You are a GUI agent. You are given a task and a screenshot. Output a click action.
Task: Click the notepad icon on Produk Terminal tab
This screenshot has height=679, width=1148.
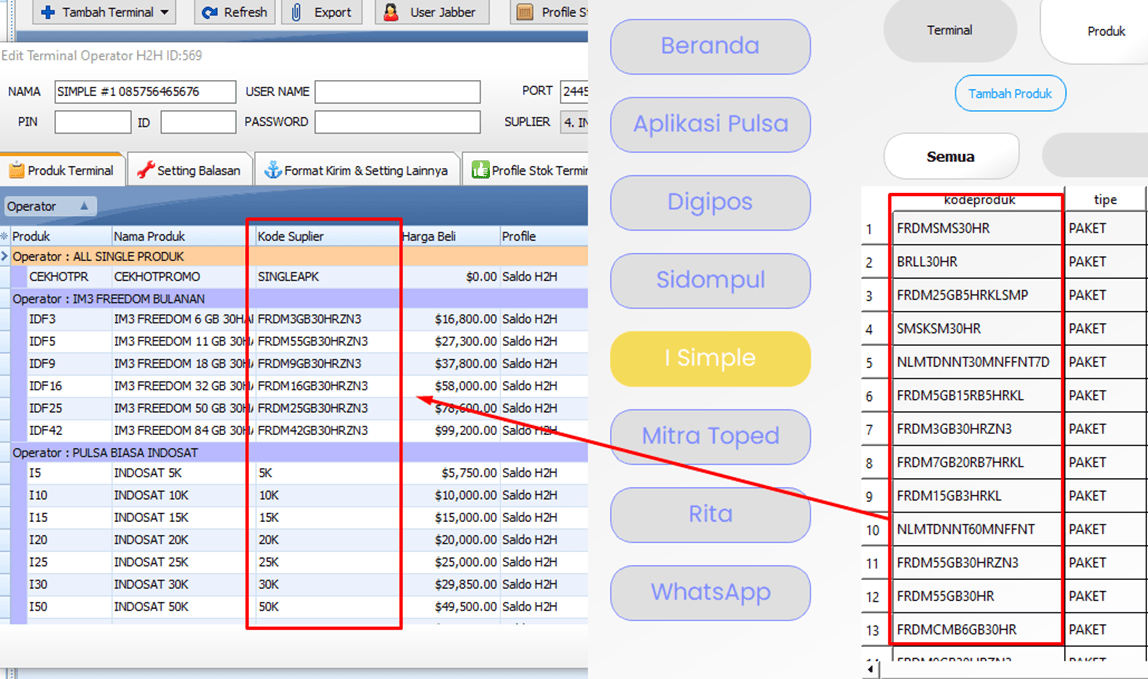coord(15,170)
